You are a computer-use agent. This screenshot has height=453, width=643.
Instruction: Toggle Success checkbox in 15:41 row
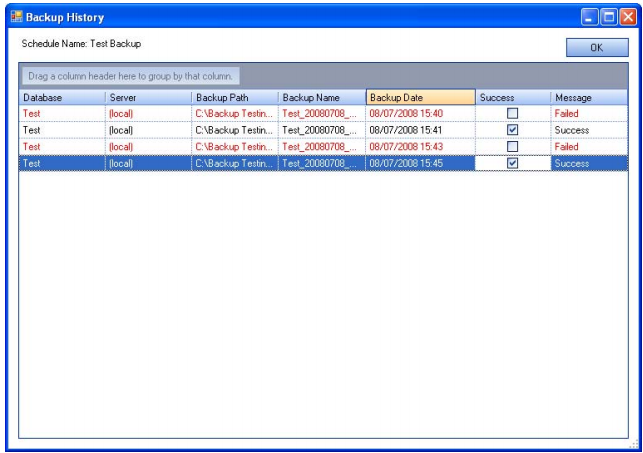(513, 130)
